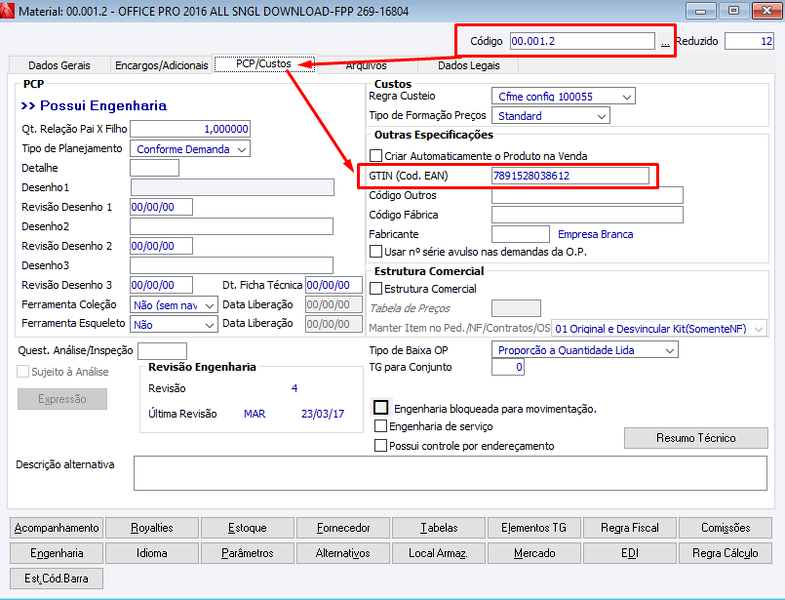Expand the Regra Custeio dropdown
The width and height of the screenshot is (785, 600).
click(x=627, y=96)
